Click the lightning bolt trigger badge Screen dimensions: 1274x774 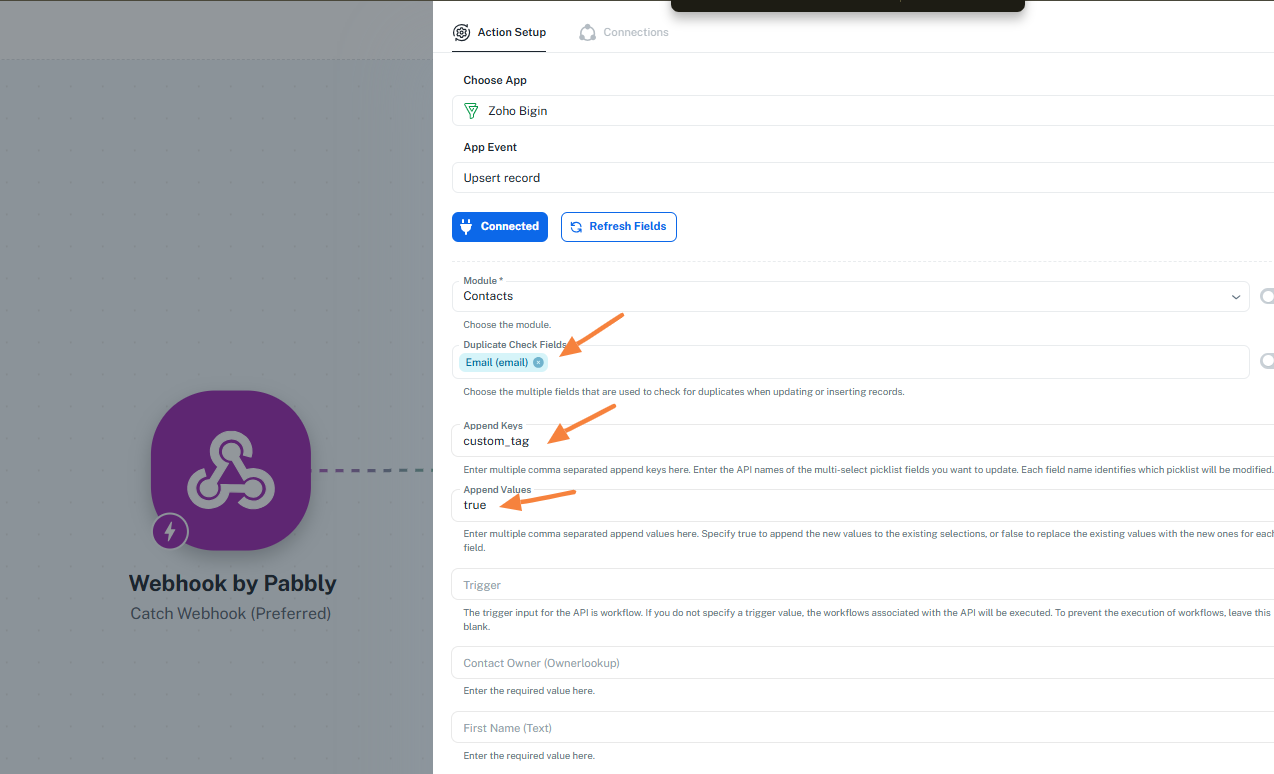coord(170,531)
